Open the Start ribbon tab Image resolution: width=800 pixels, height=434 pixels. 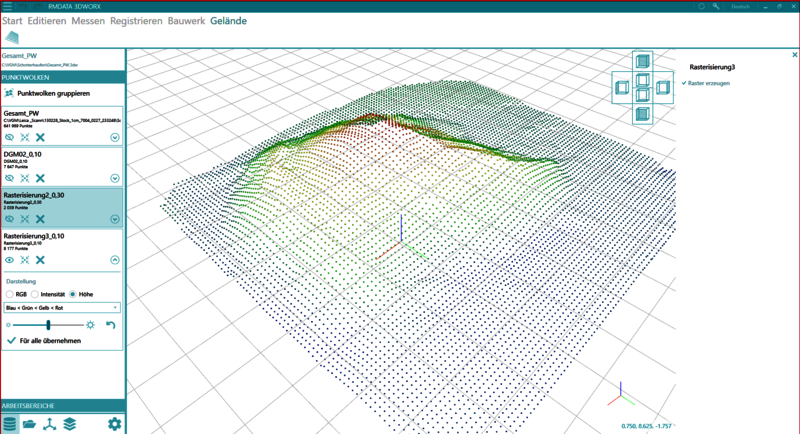click(12, 21)
